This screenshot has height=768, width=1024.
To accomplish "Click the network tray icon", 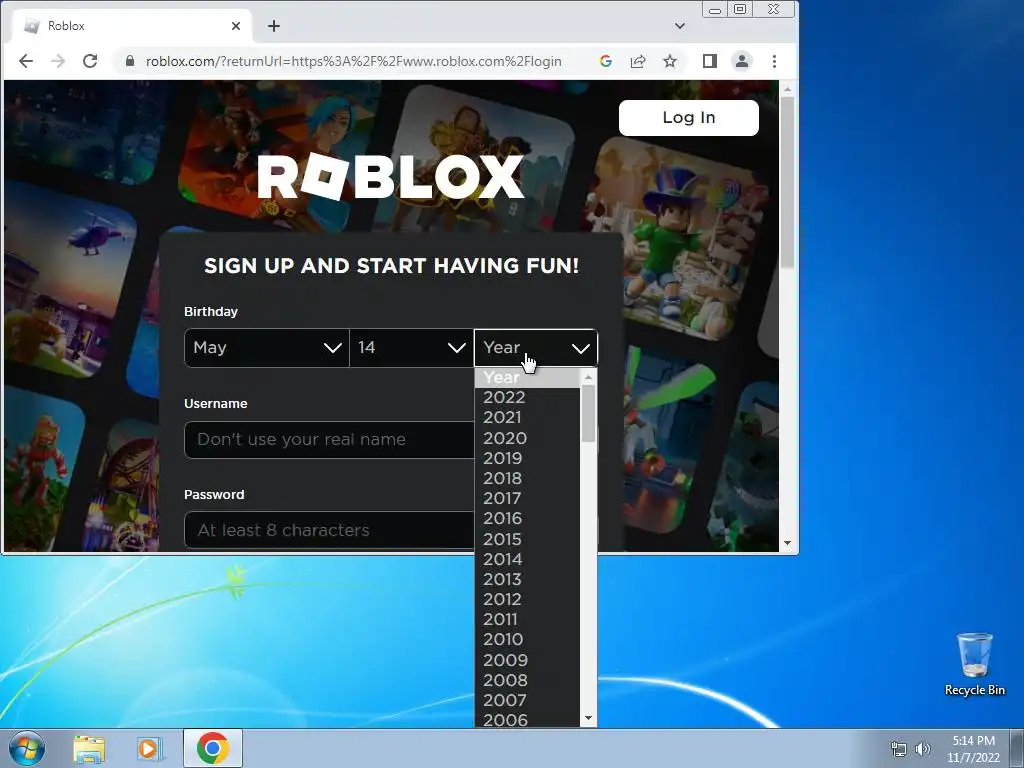I will click(x=899, y=749).
